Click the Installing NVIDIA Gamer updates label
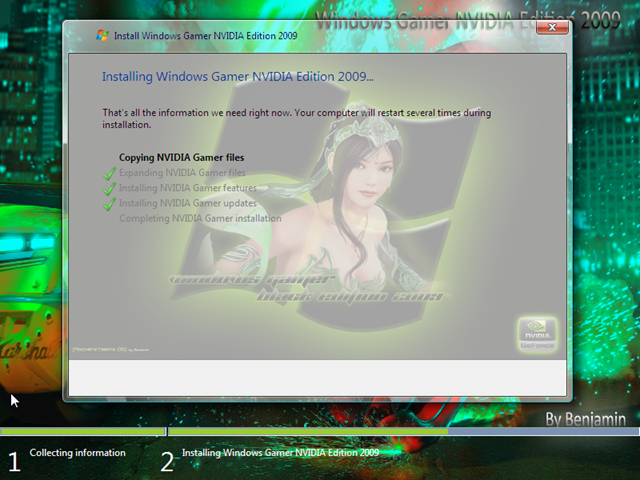The height and width of the screenshot is (480, 640). click(188, 203)
